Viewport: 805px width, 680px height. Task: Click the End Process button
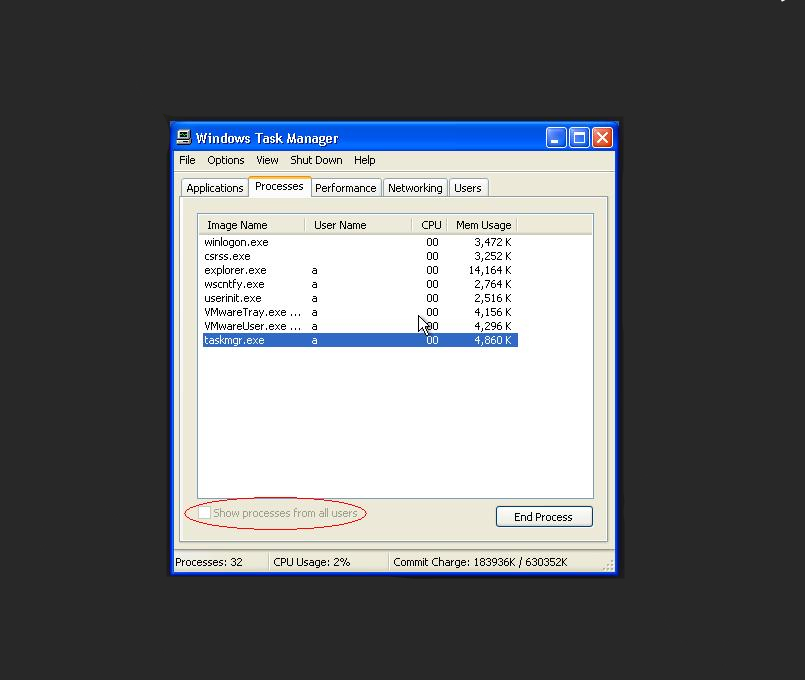click(x=544, y=517)
